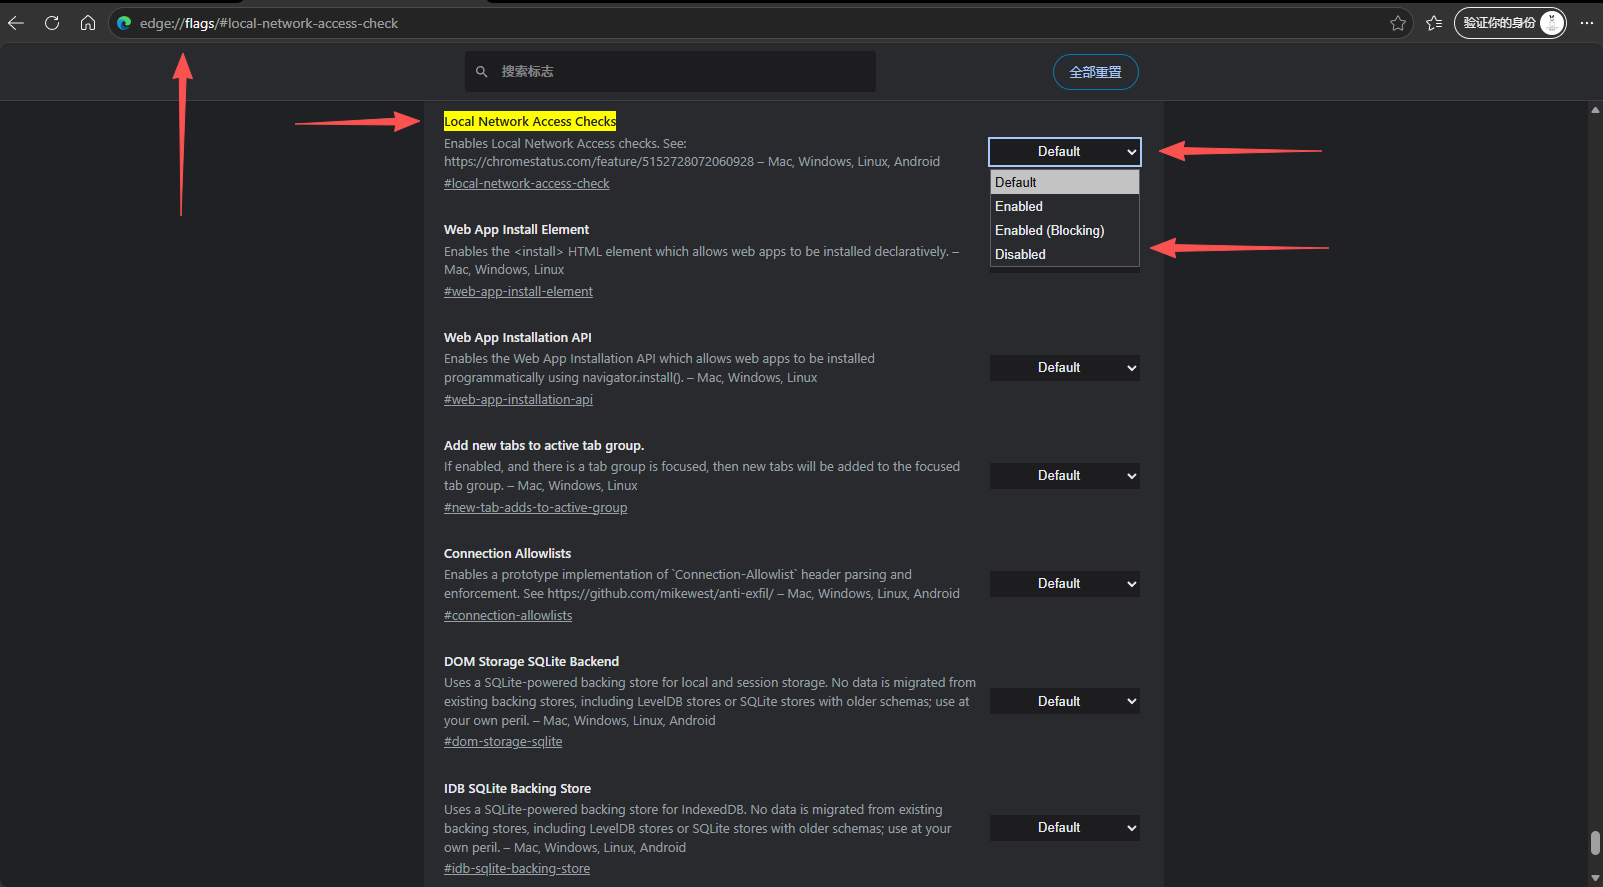
Task: Click the profile identity verification button
Action: (1509, 23)
